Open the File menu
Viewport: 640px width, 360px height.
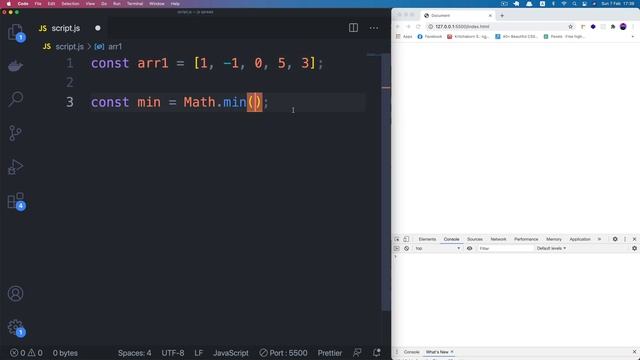coord(38,4)
